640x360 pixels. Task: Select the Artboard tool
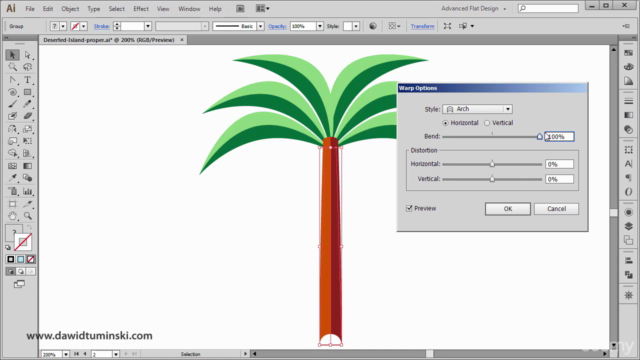click(12, 204)
